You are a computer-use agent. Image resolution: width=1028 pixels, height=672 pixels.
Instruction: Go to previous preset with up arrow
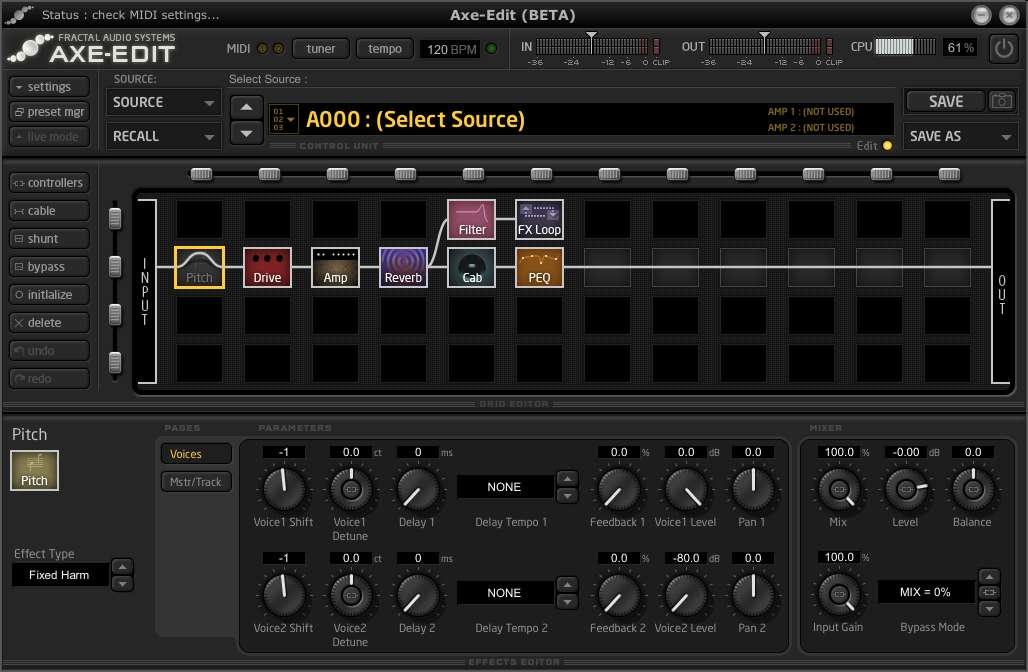click(247, 108)
